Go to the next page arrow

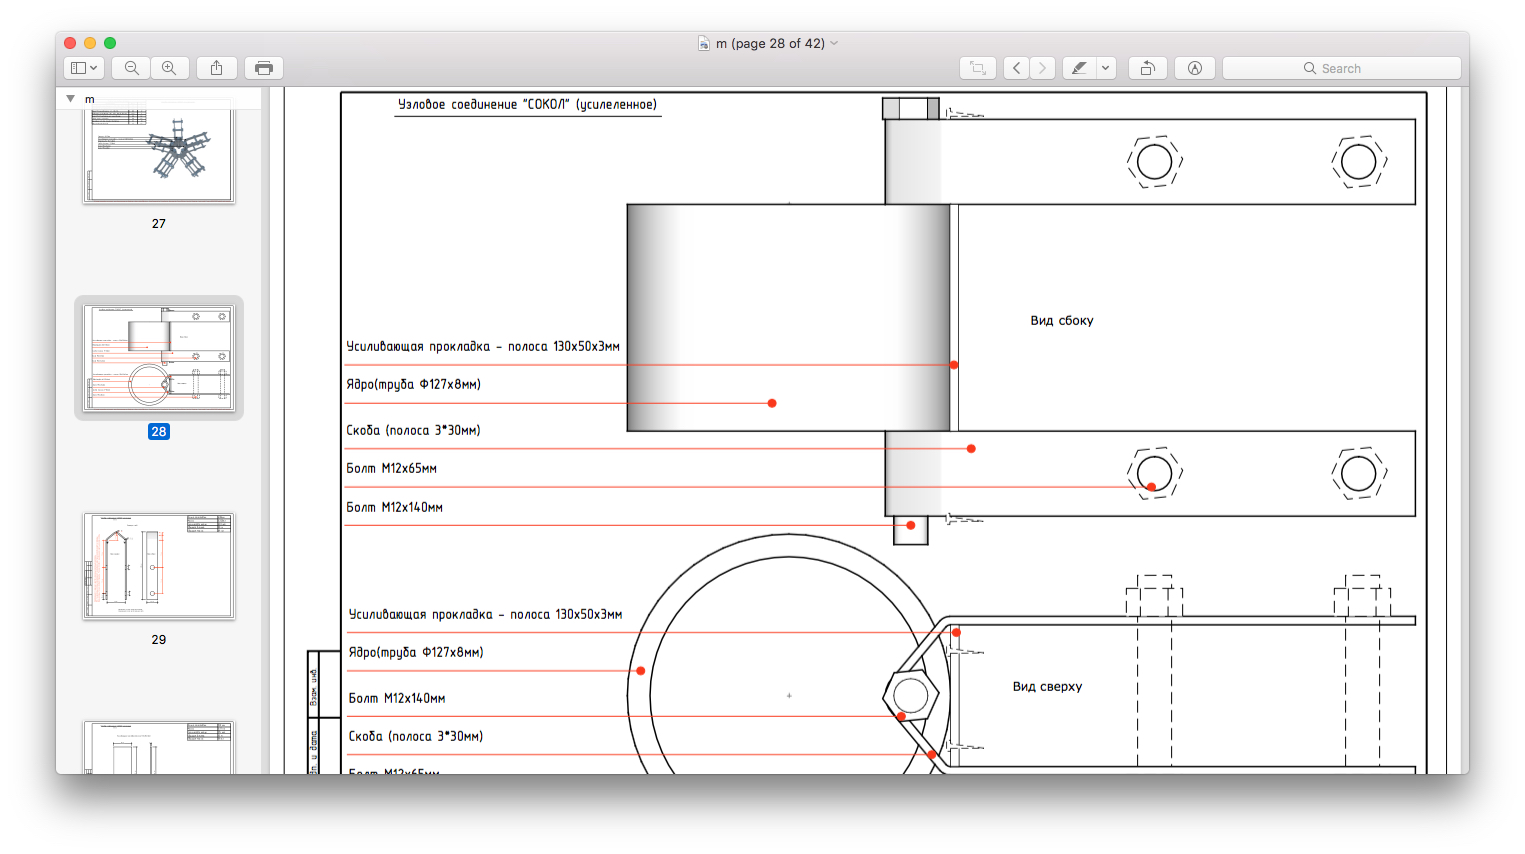tap(1042, 68)
